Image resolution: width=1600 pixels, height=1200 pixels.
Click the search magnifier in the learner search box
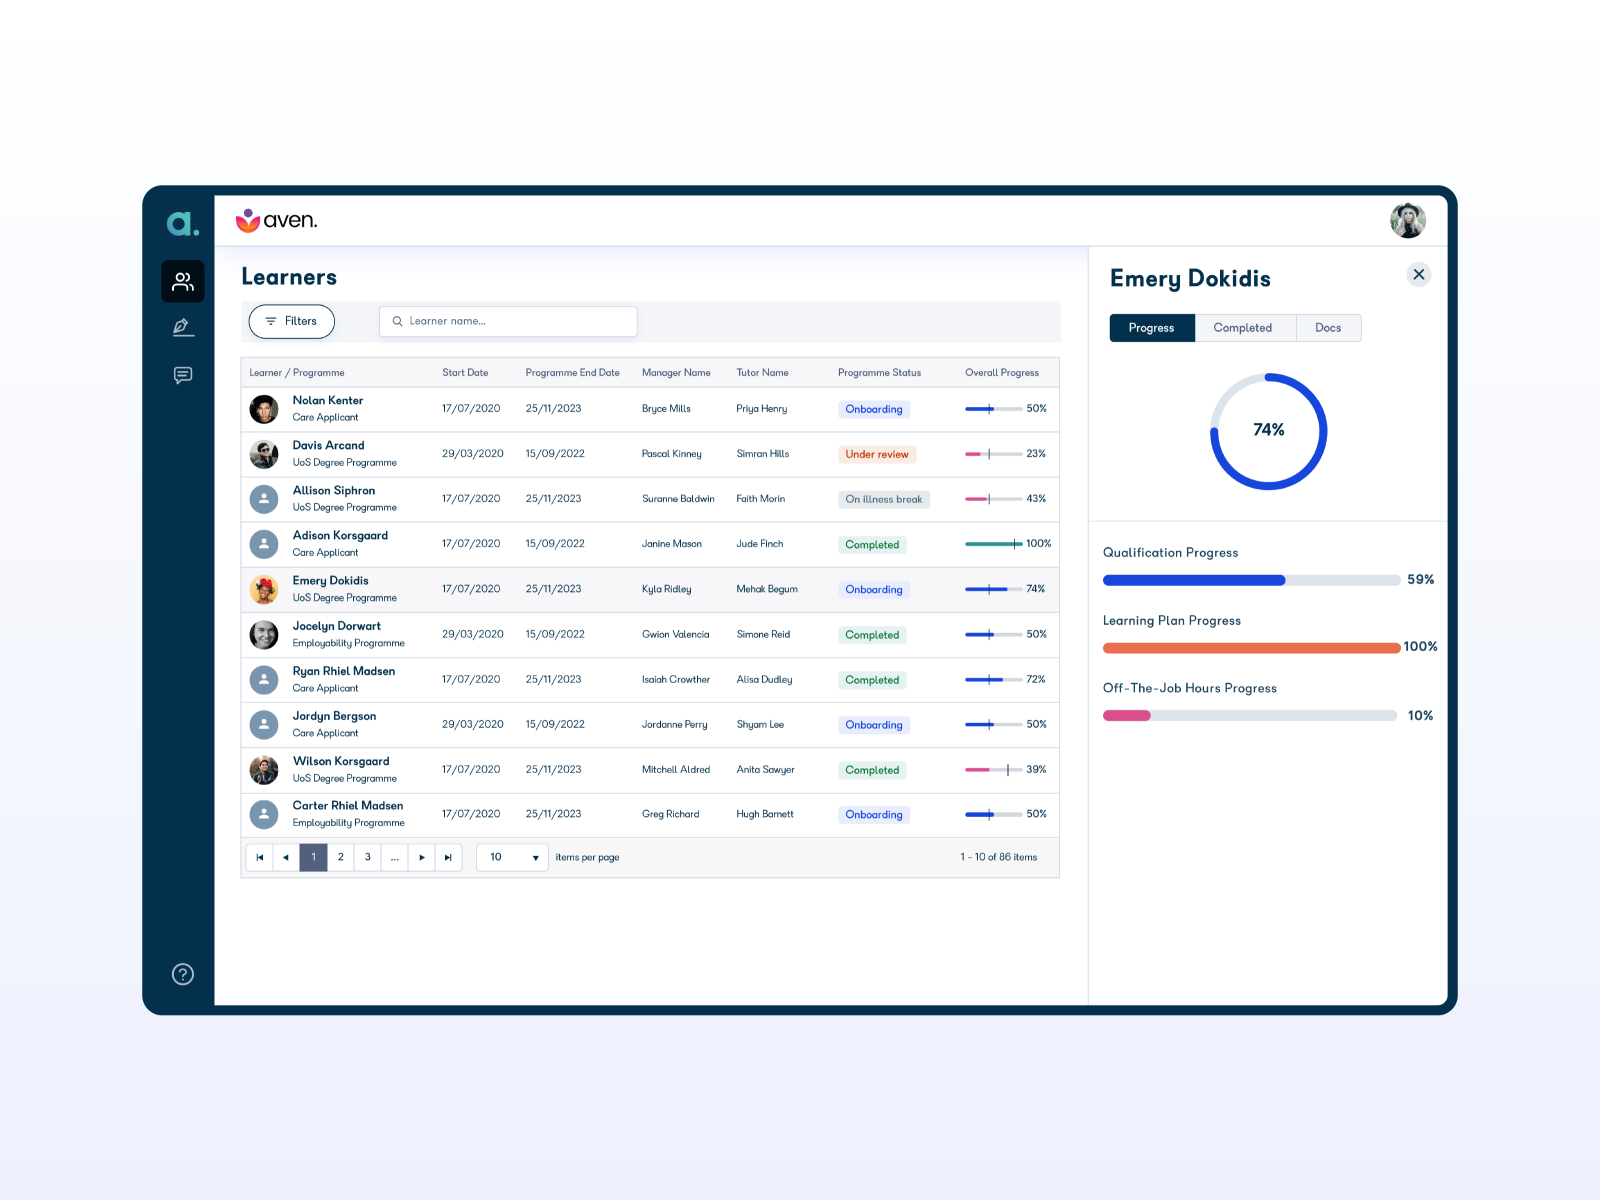coord(398,321)
